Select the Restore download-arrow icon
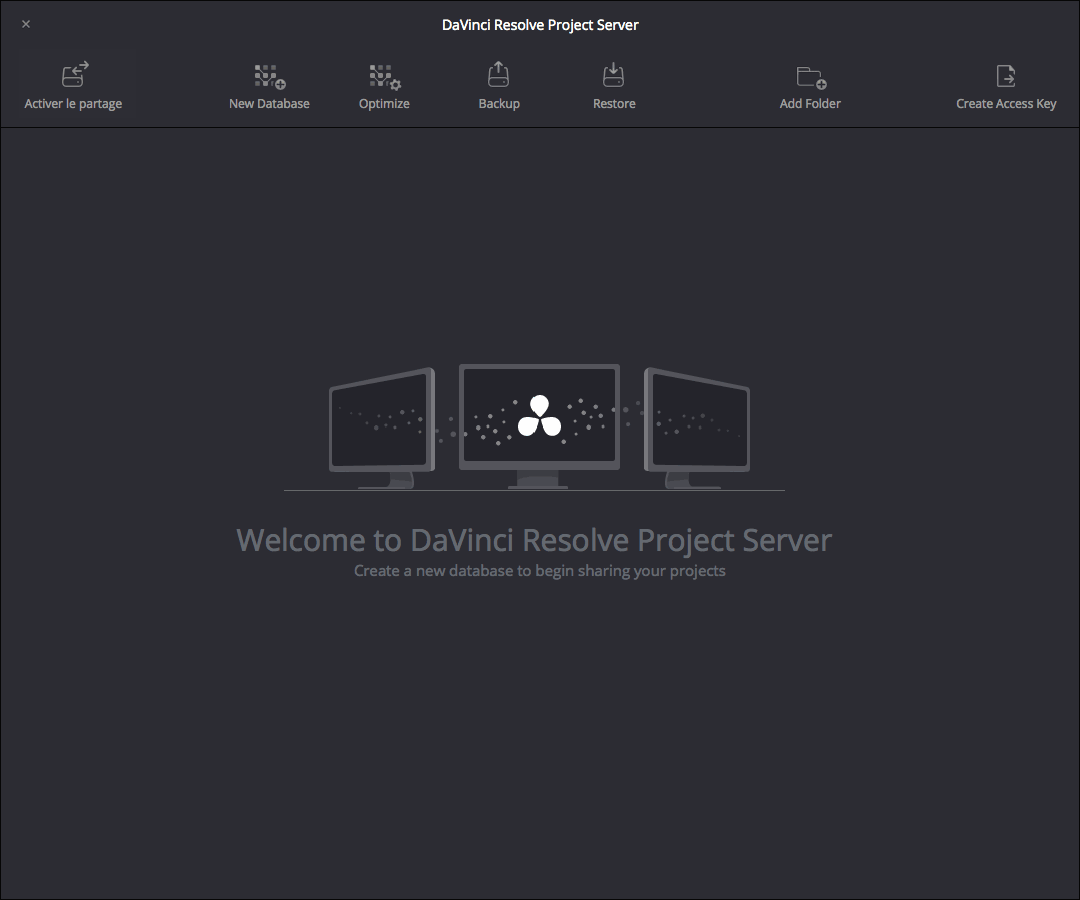Screen dimensions: 1080x900 (613, 76)
